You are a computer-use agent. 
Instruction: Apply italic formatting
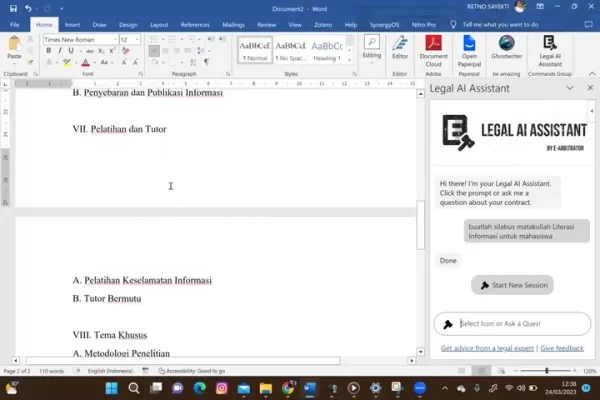coord(60,51)
